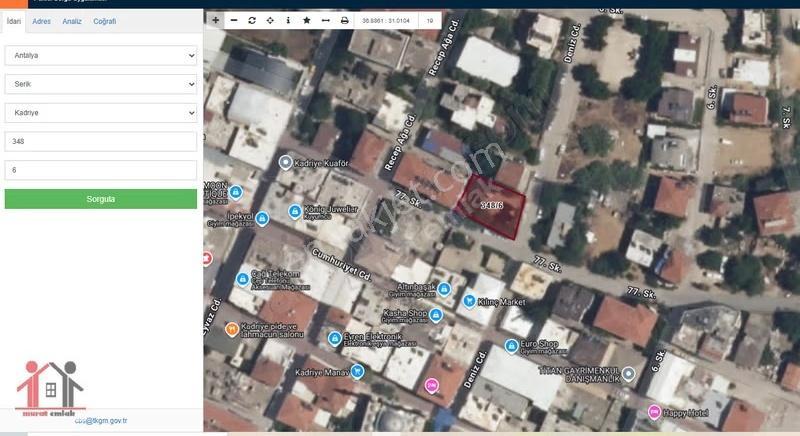The height and width of the screenshot is (436, 800).
Task: Zoom out with the minus map tool
Action: point(234,20)
